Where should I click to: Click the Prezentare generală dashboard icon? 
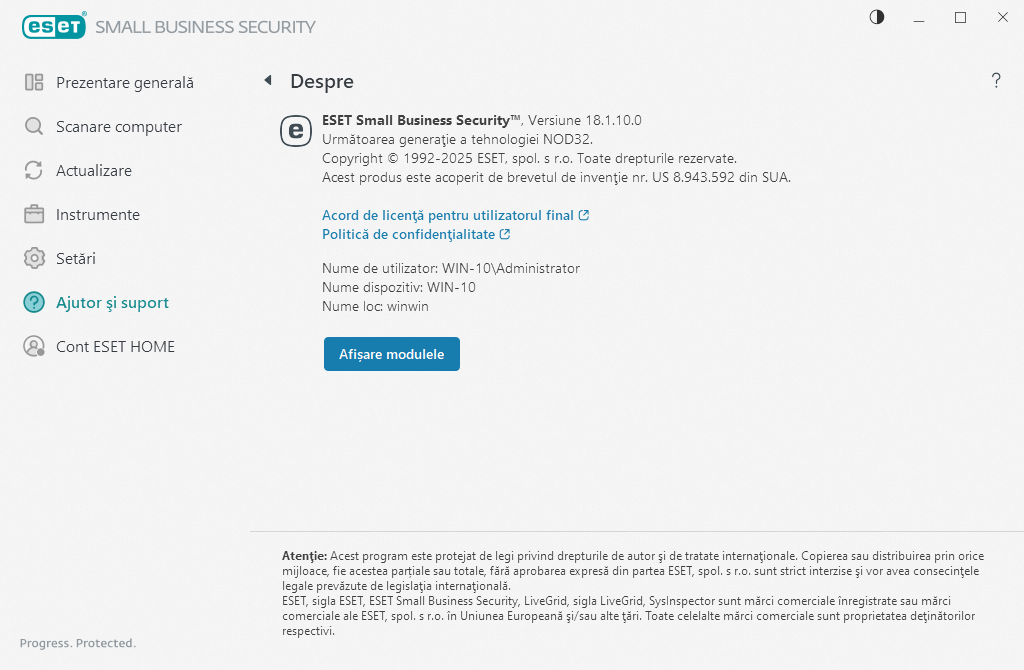pyautogui.click(x=34, y=82)
